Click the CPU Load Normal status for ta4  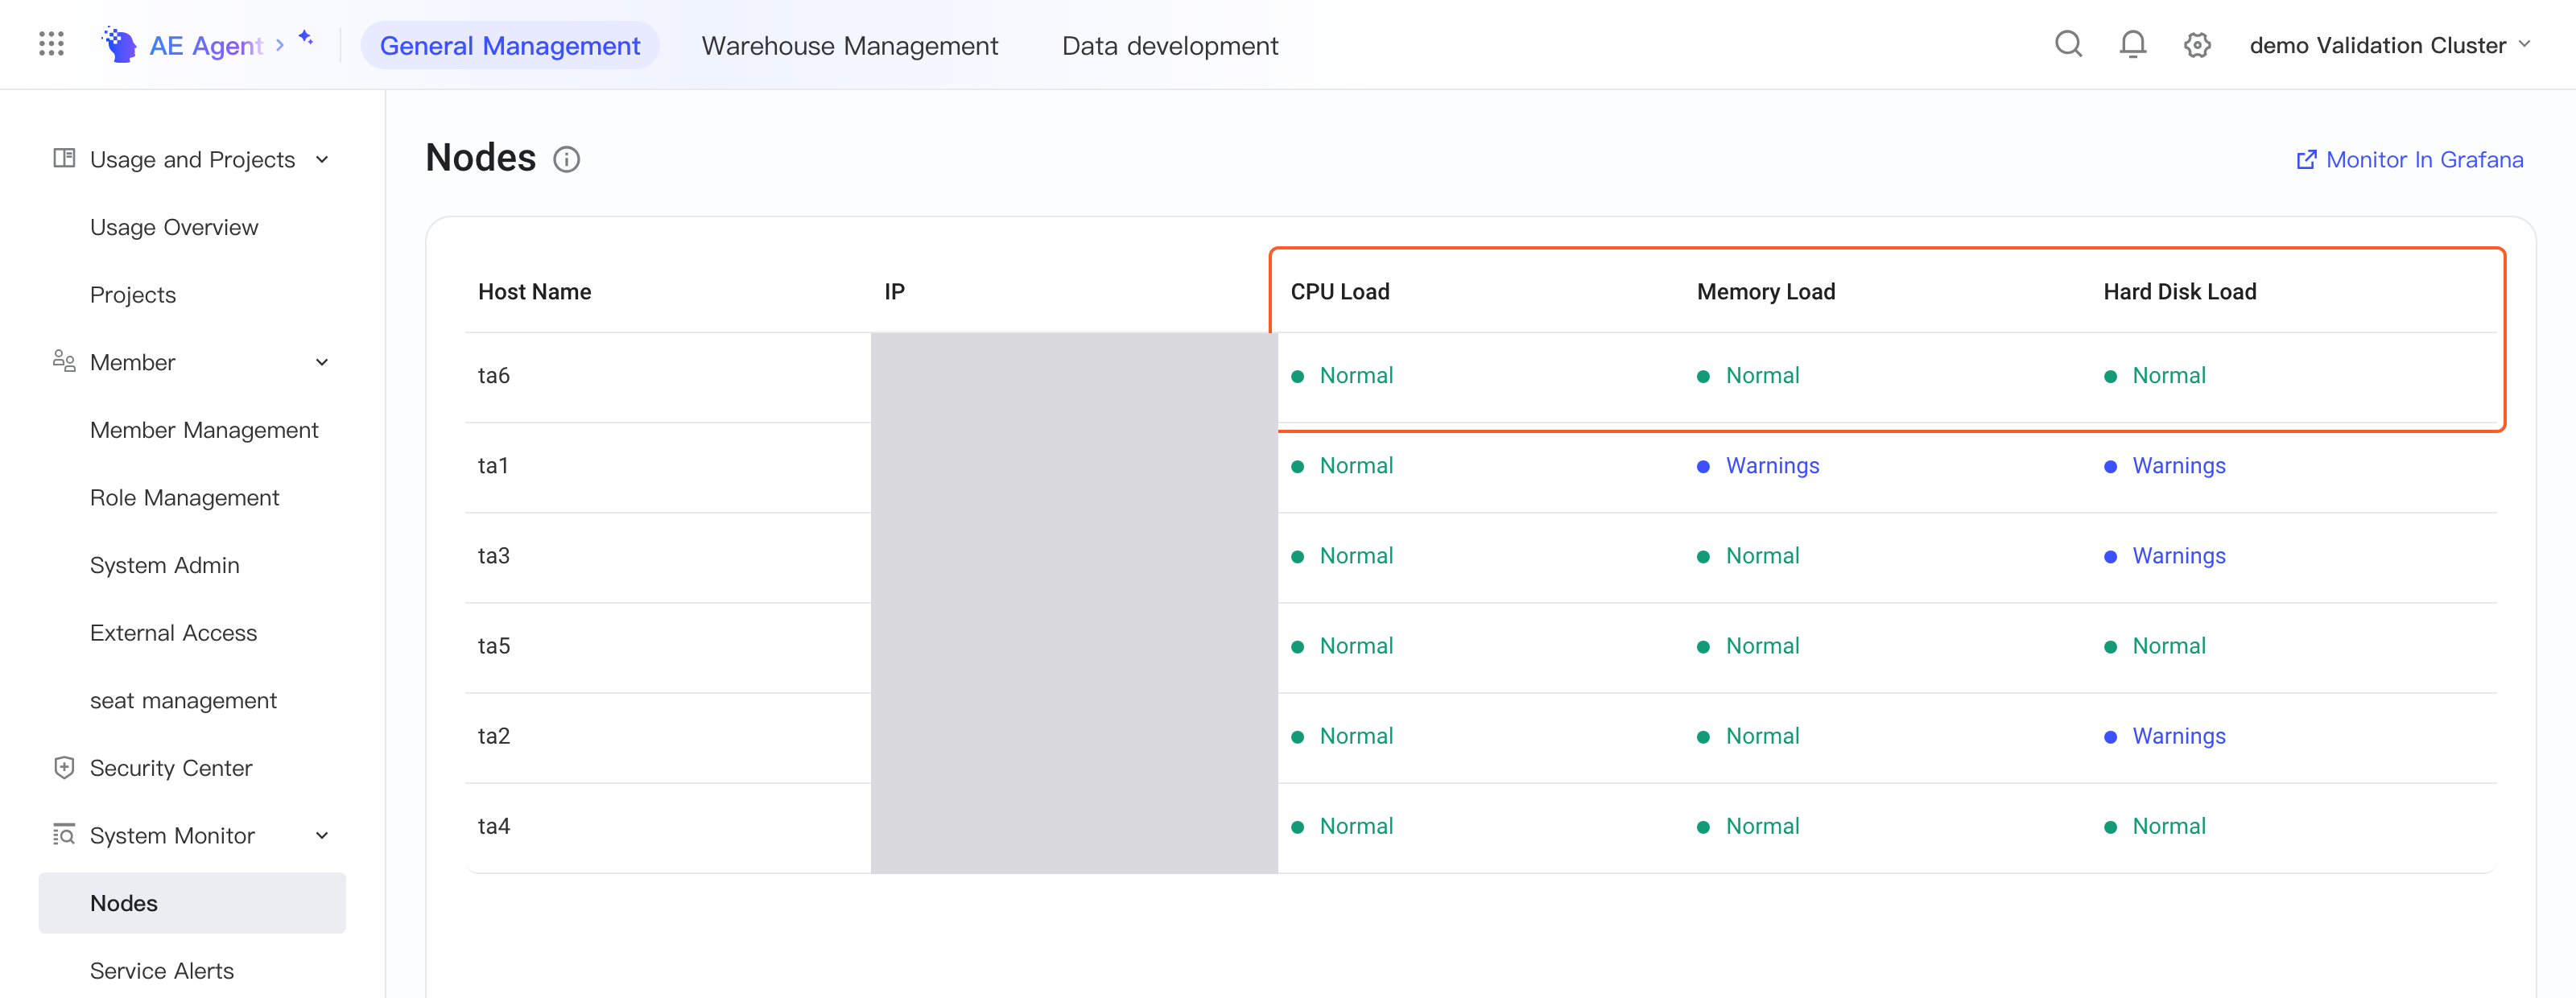click(x=1341, y=826)
